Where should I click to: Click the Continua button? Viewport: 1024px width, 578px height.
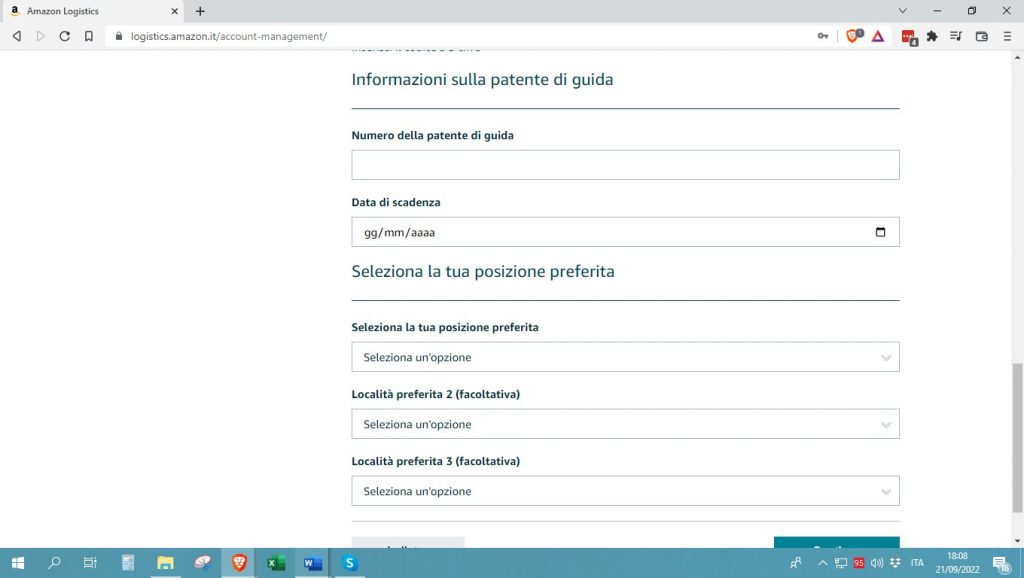click(836, 549)
